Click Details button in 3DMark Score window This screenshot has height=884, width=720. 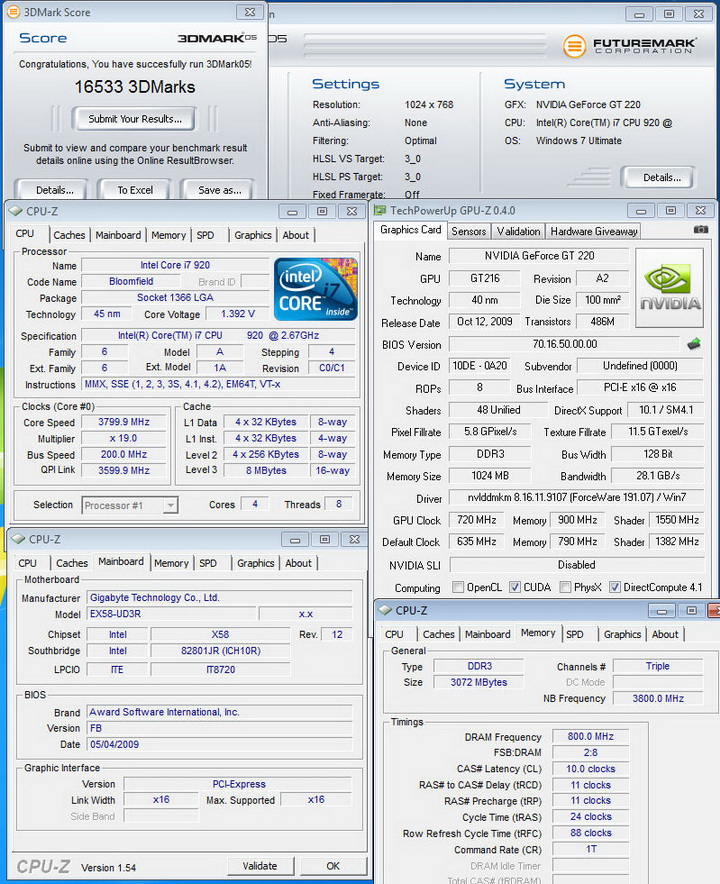(x=55, y=190)
